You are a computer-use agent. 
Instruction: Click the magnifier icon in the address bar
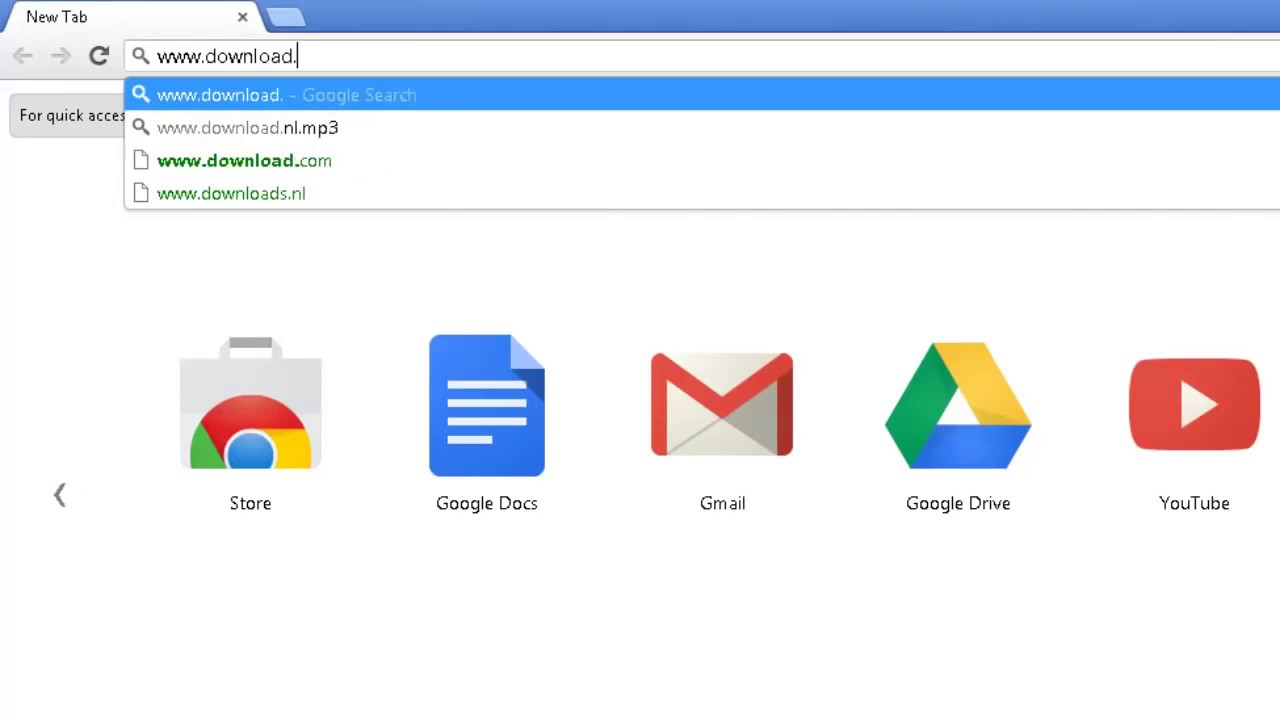(x=141, y=56)
